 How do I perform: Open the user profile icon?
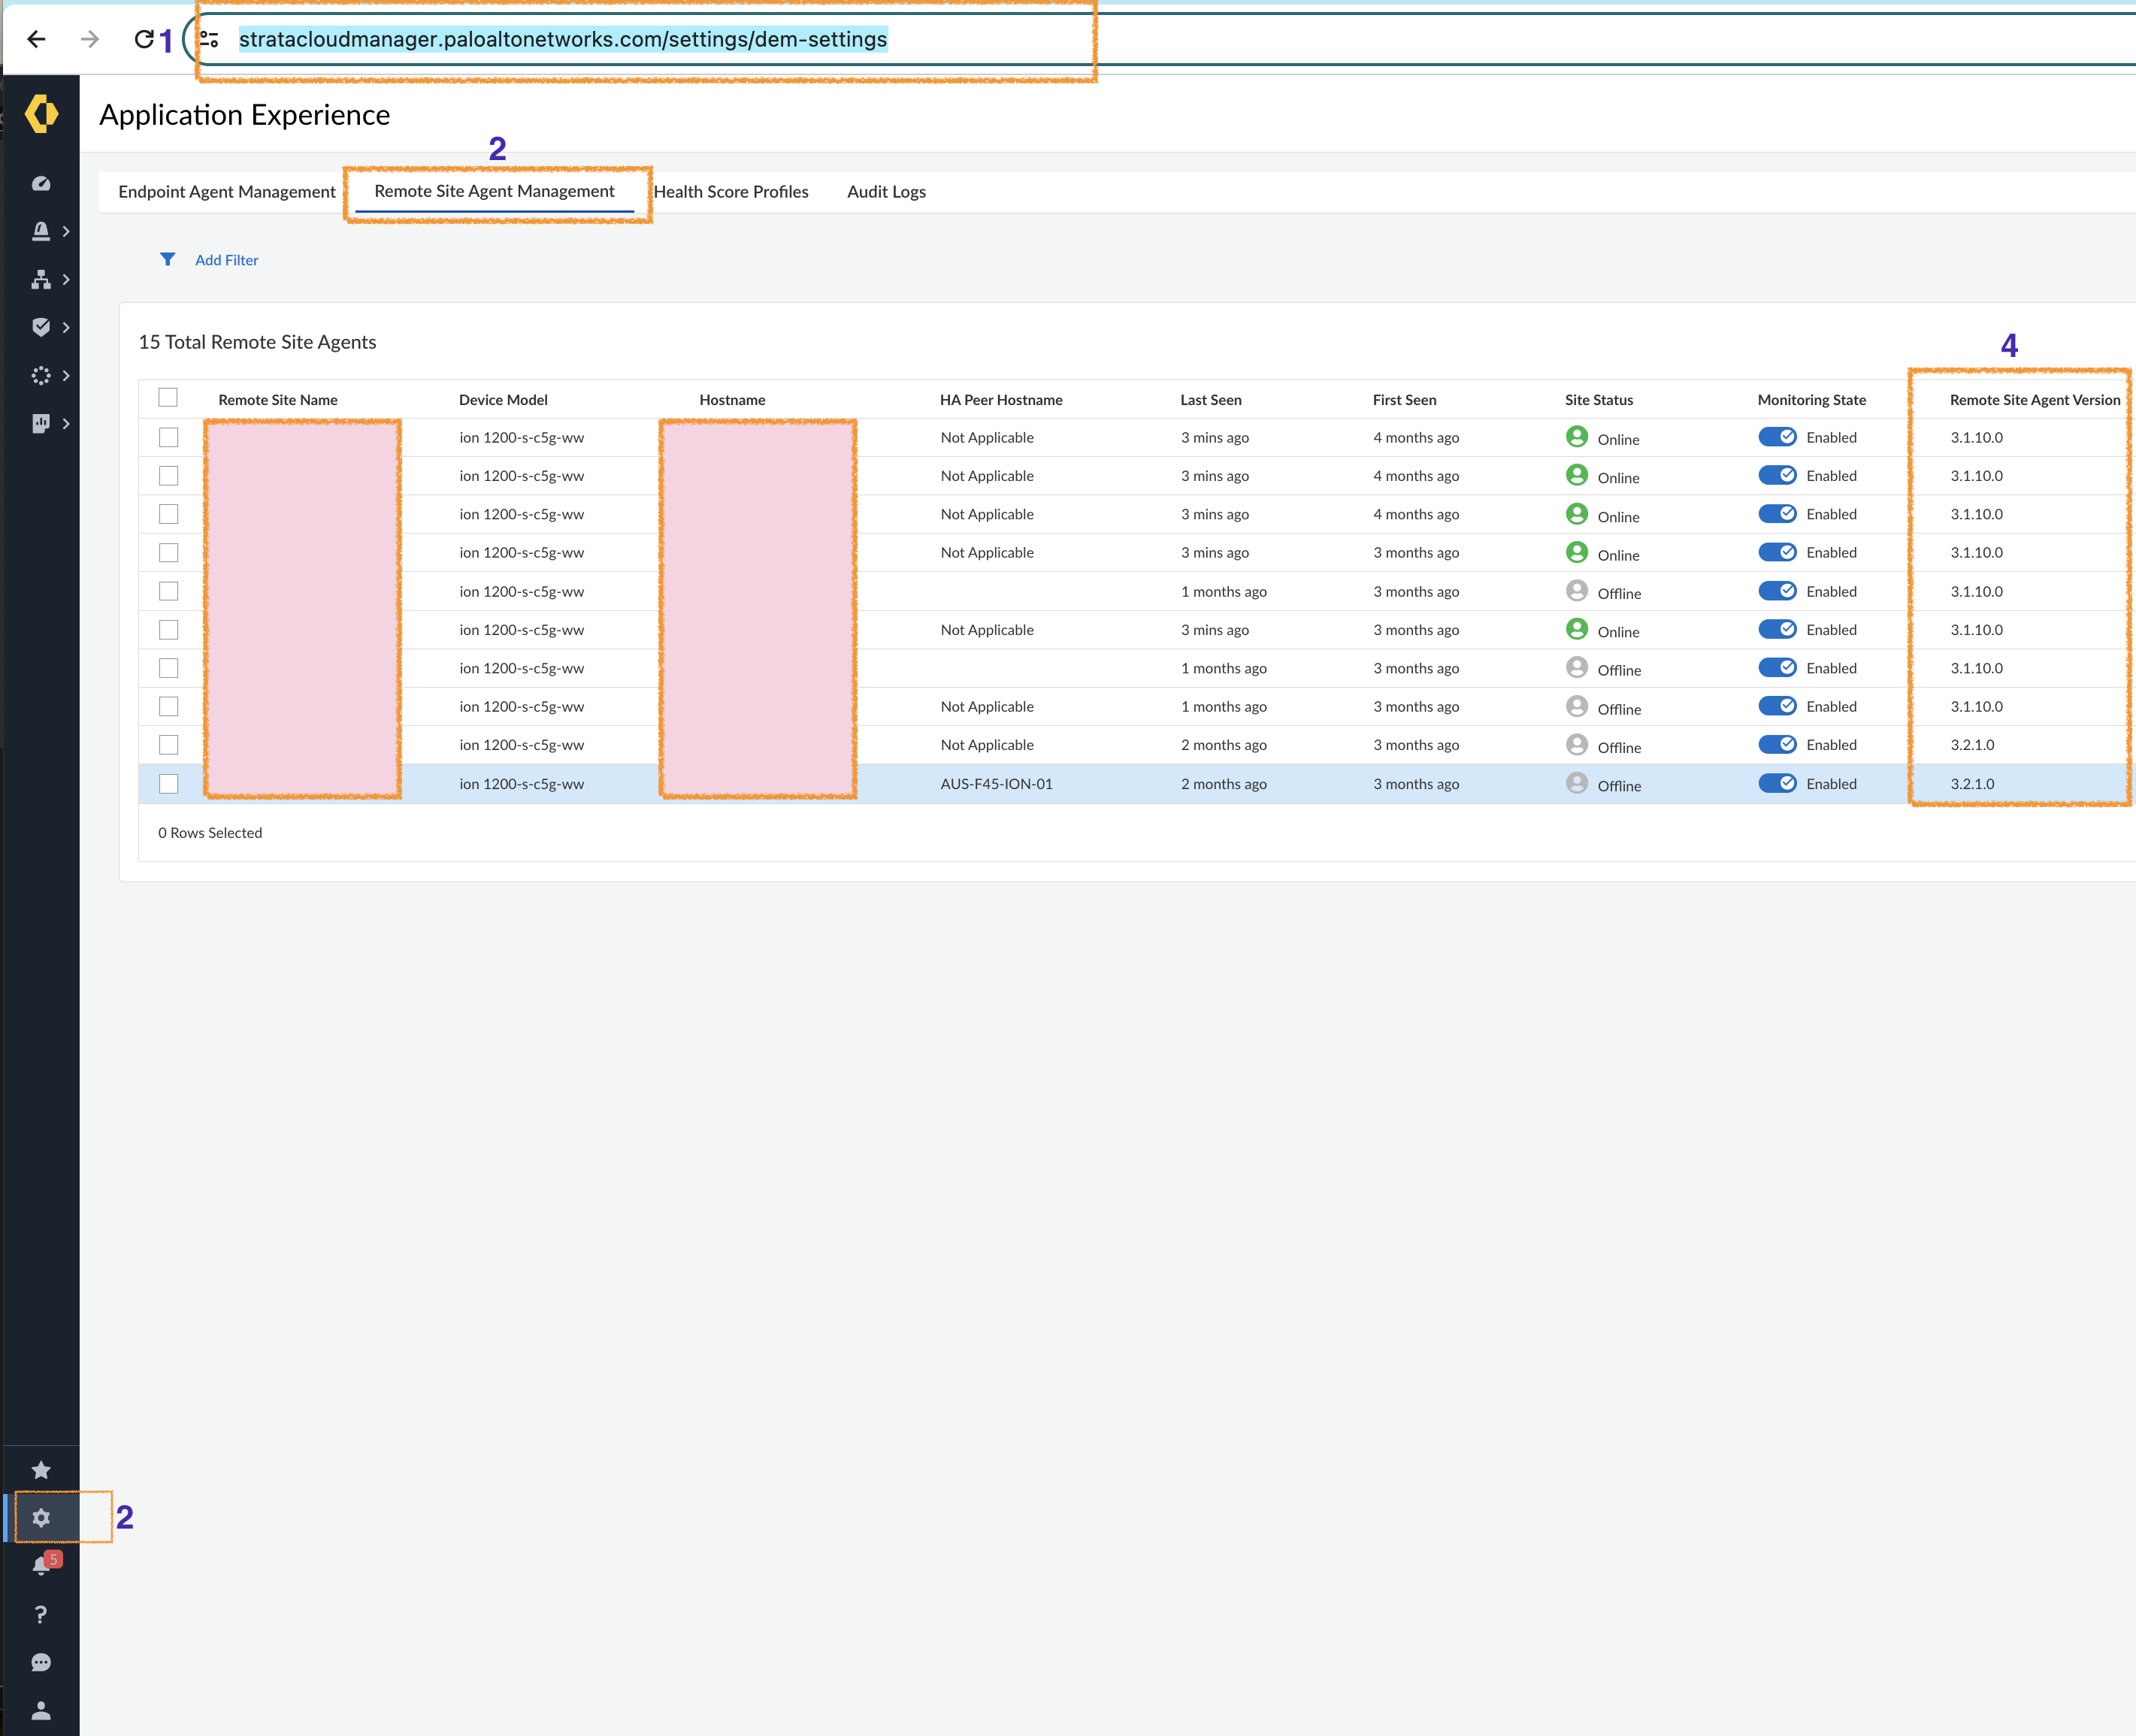(41, 1710)
